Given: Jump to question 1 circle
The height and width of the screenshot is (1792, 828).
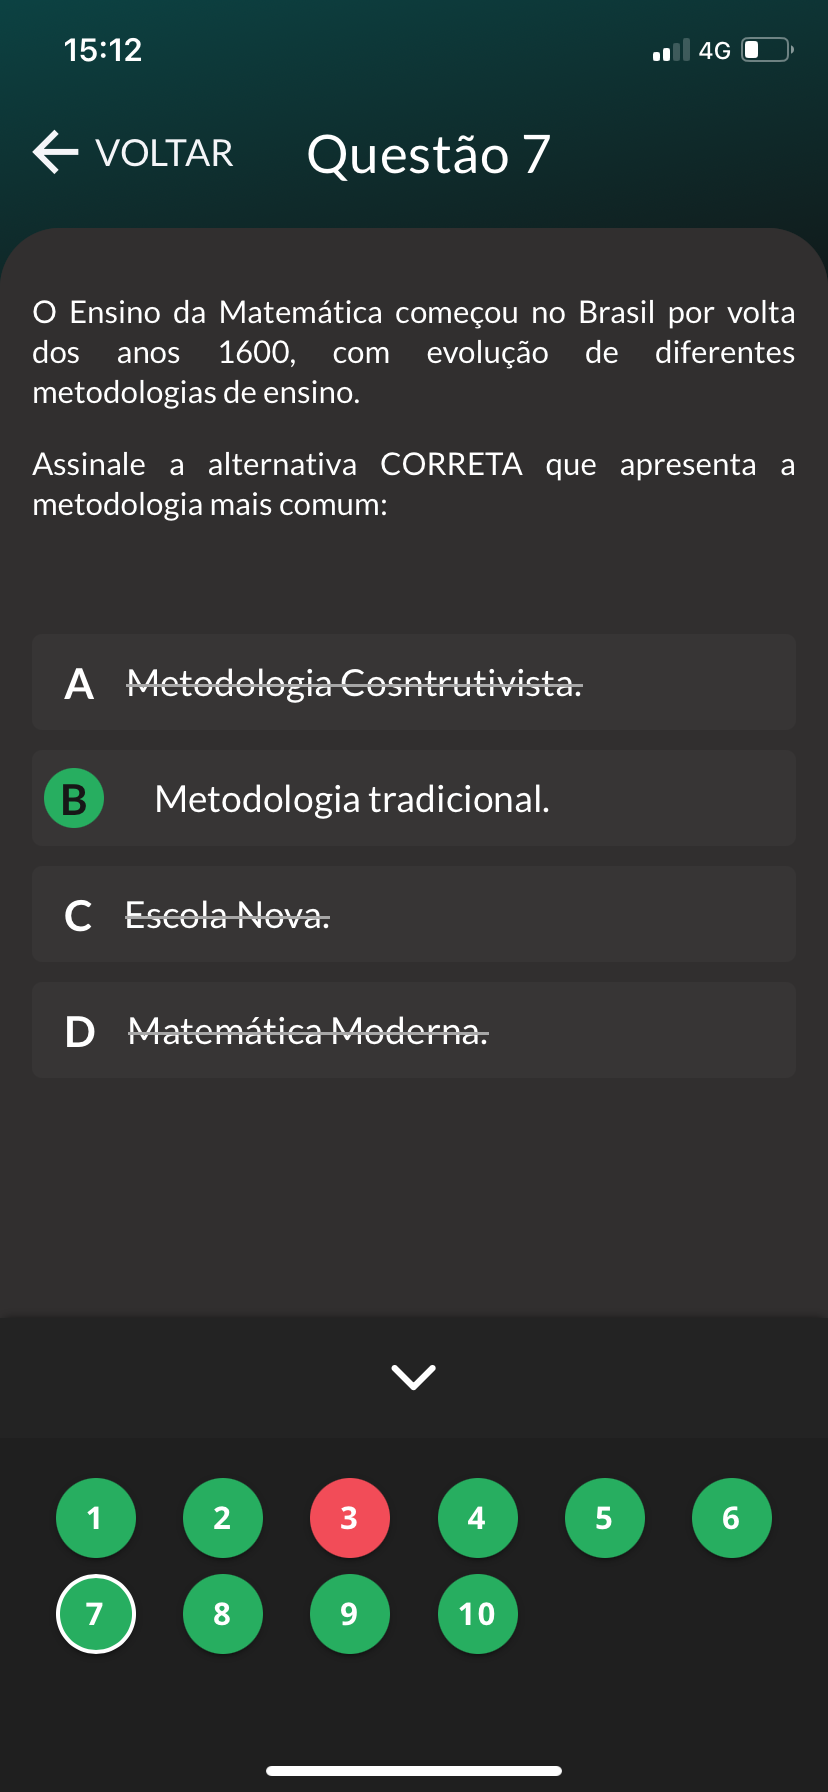Looking at the screenshot, I should 95,1518.
